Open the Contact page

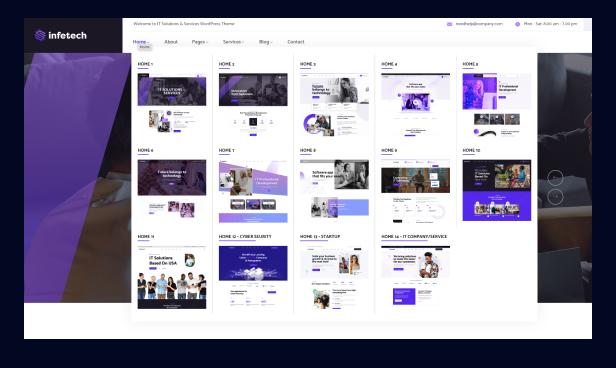point(296,42)
